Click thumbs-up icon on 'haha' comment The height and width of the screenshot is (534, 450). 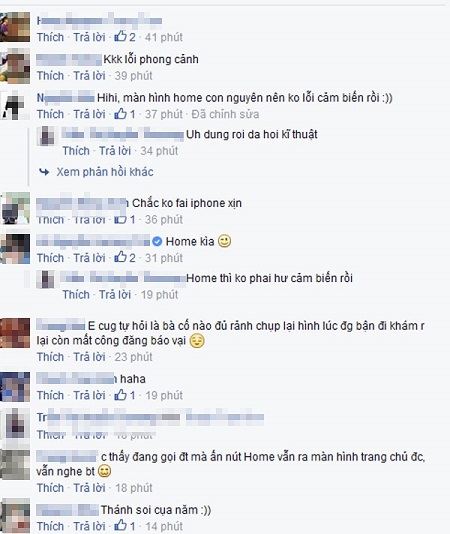point(120,395)
